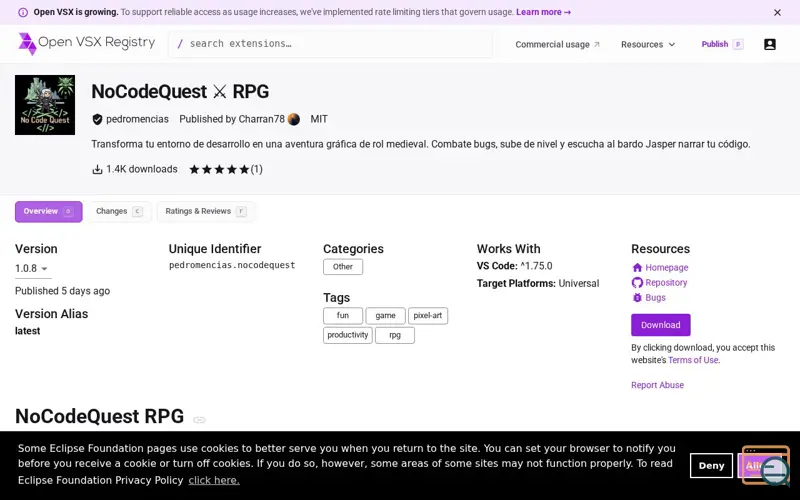Click the Homepage house icon
Screen dimensions: 800x500
pyautogui.click(x=637, y=267)
